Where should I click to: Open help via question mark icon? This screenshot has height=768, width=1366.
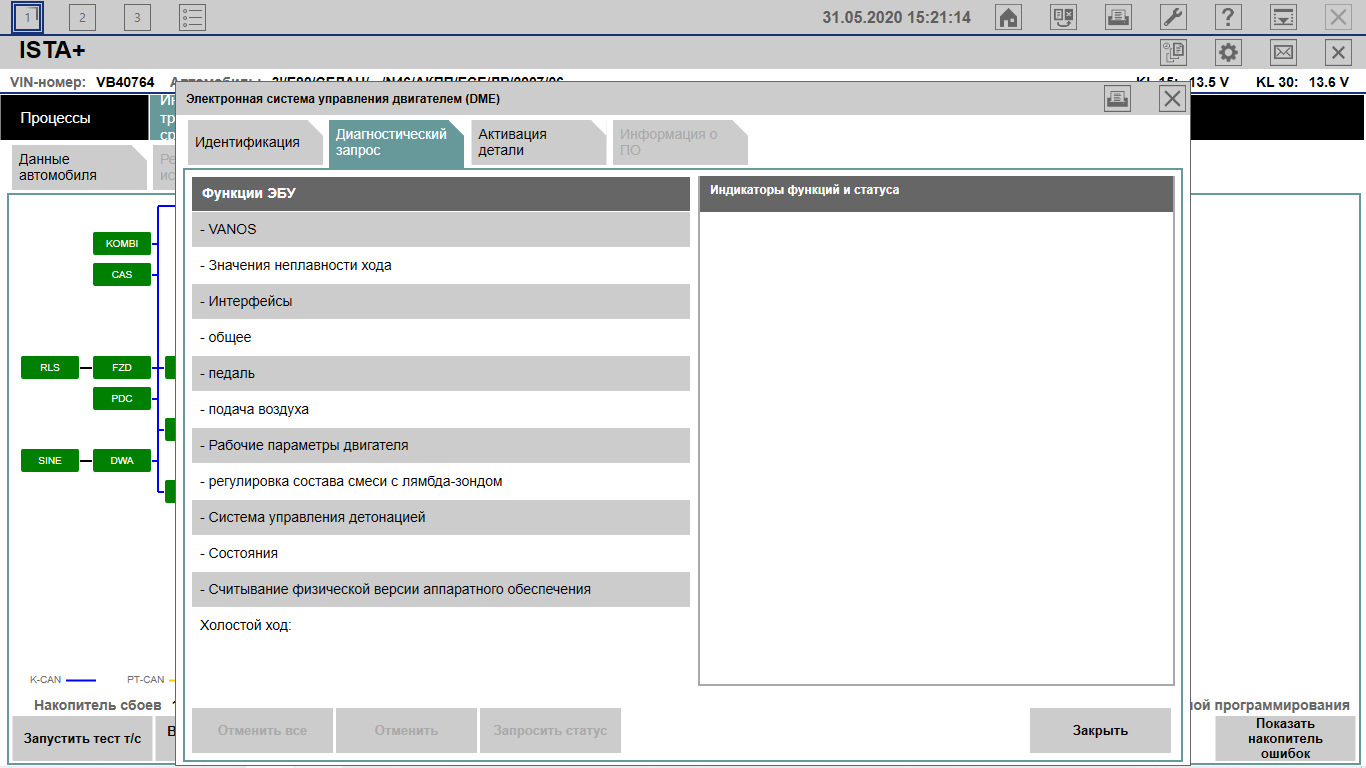(1228, 17)
